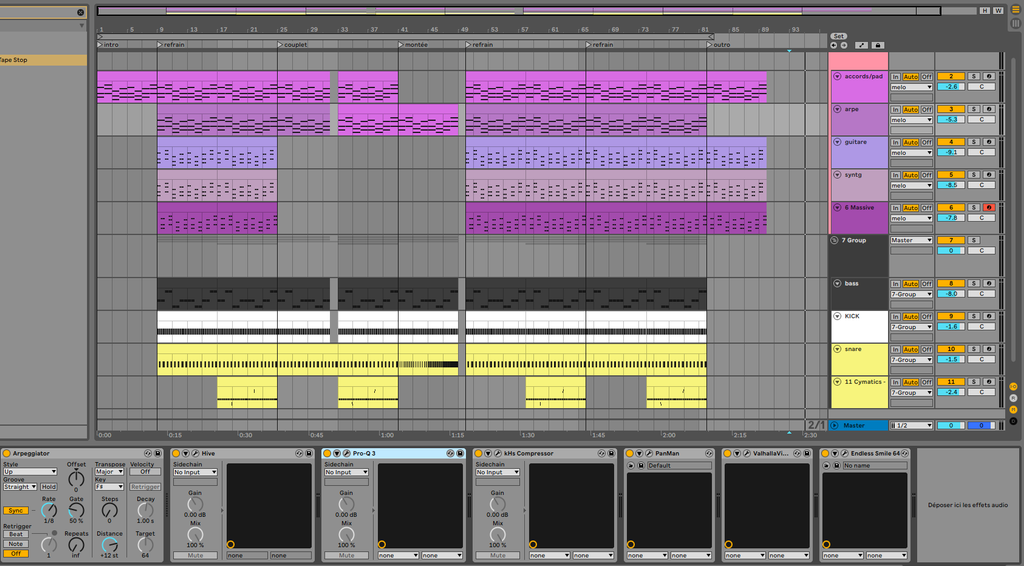Arm the 6 Massive track record button
This screenshot has height=566, width=1024.
point(989,207)
